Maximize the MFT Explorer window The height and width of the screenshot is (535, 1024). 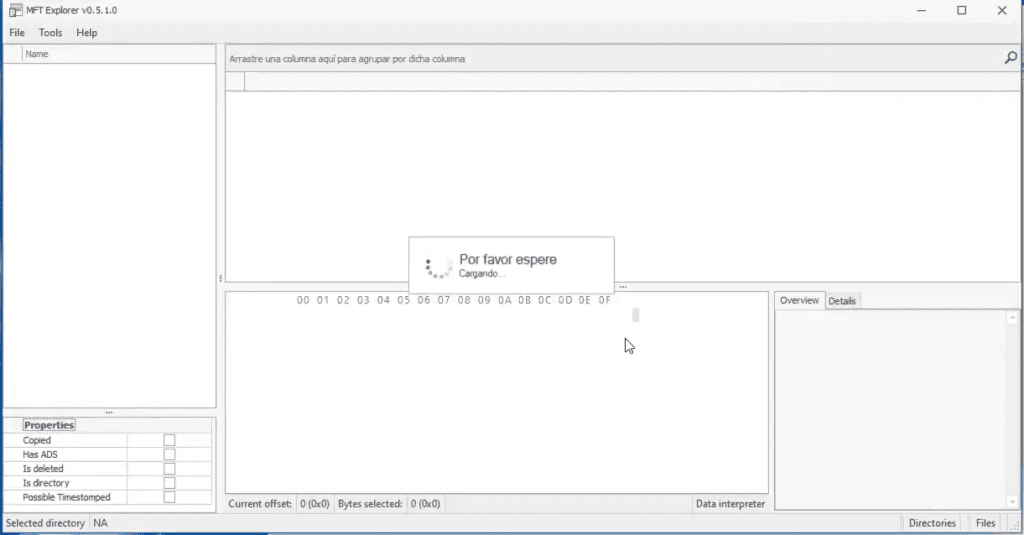962,10
